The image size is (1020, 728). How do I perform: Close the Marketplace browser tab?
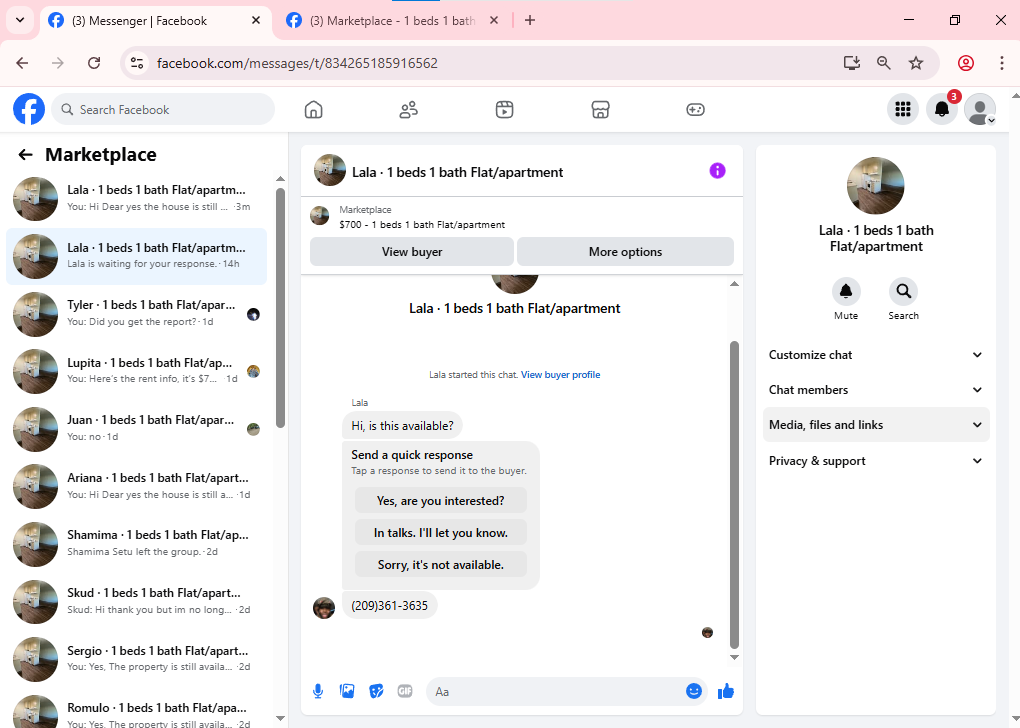coord(494,20)
